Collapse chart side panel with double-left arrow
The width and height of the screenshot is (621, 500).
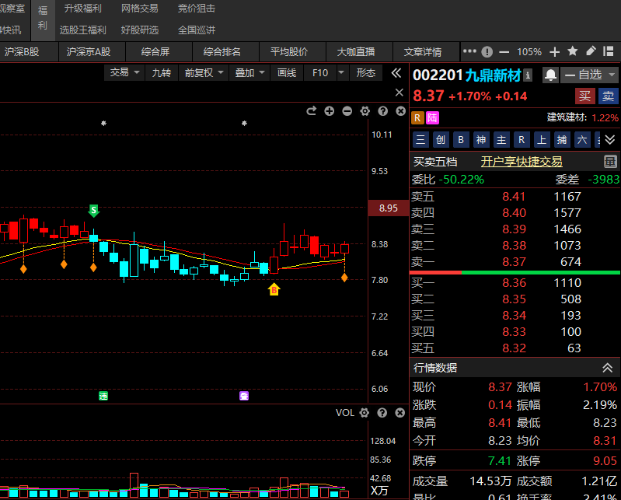coord(396,73)
